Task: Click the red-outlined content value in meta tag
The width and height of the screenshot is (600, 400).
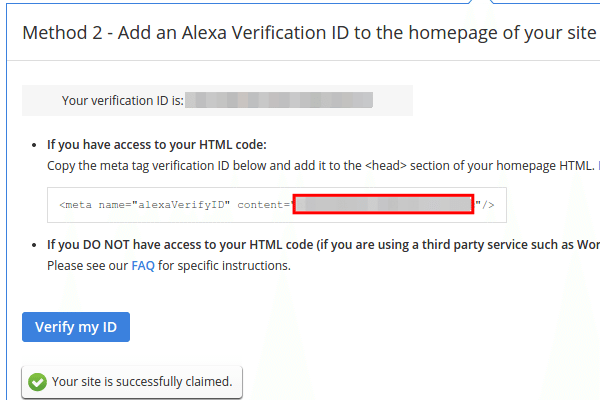Action: (383, 204)
